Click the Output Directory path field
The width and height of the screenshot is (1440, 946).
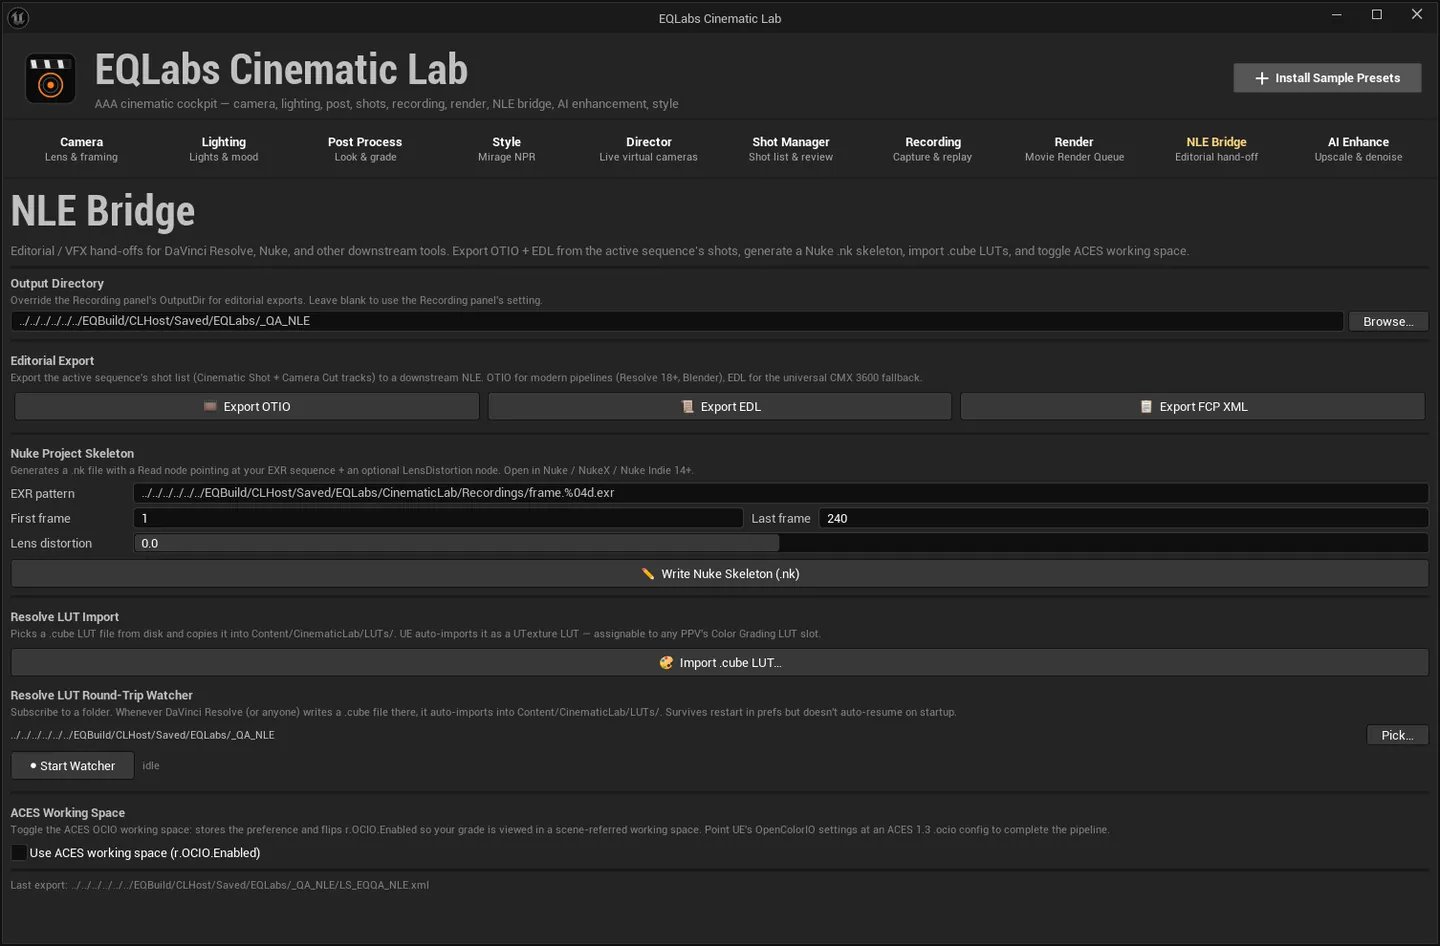click(x=677, y=321)
